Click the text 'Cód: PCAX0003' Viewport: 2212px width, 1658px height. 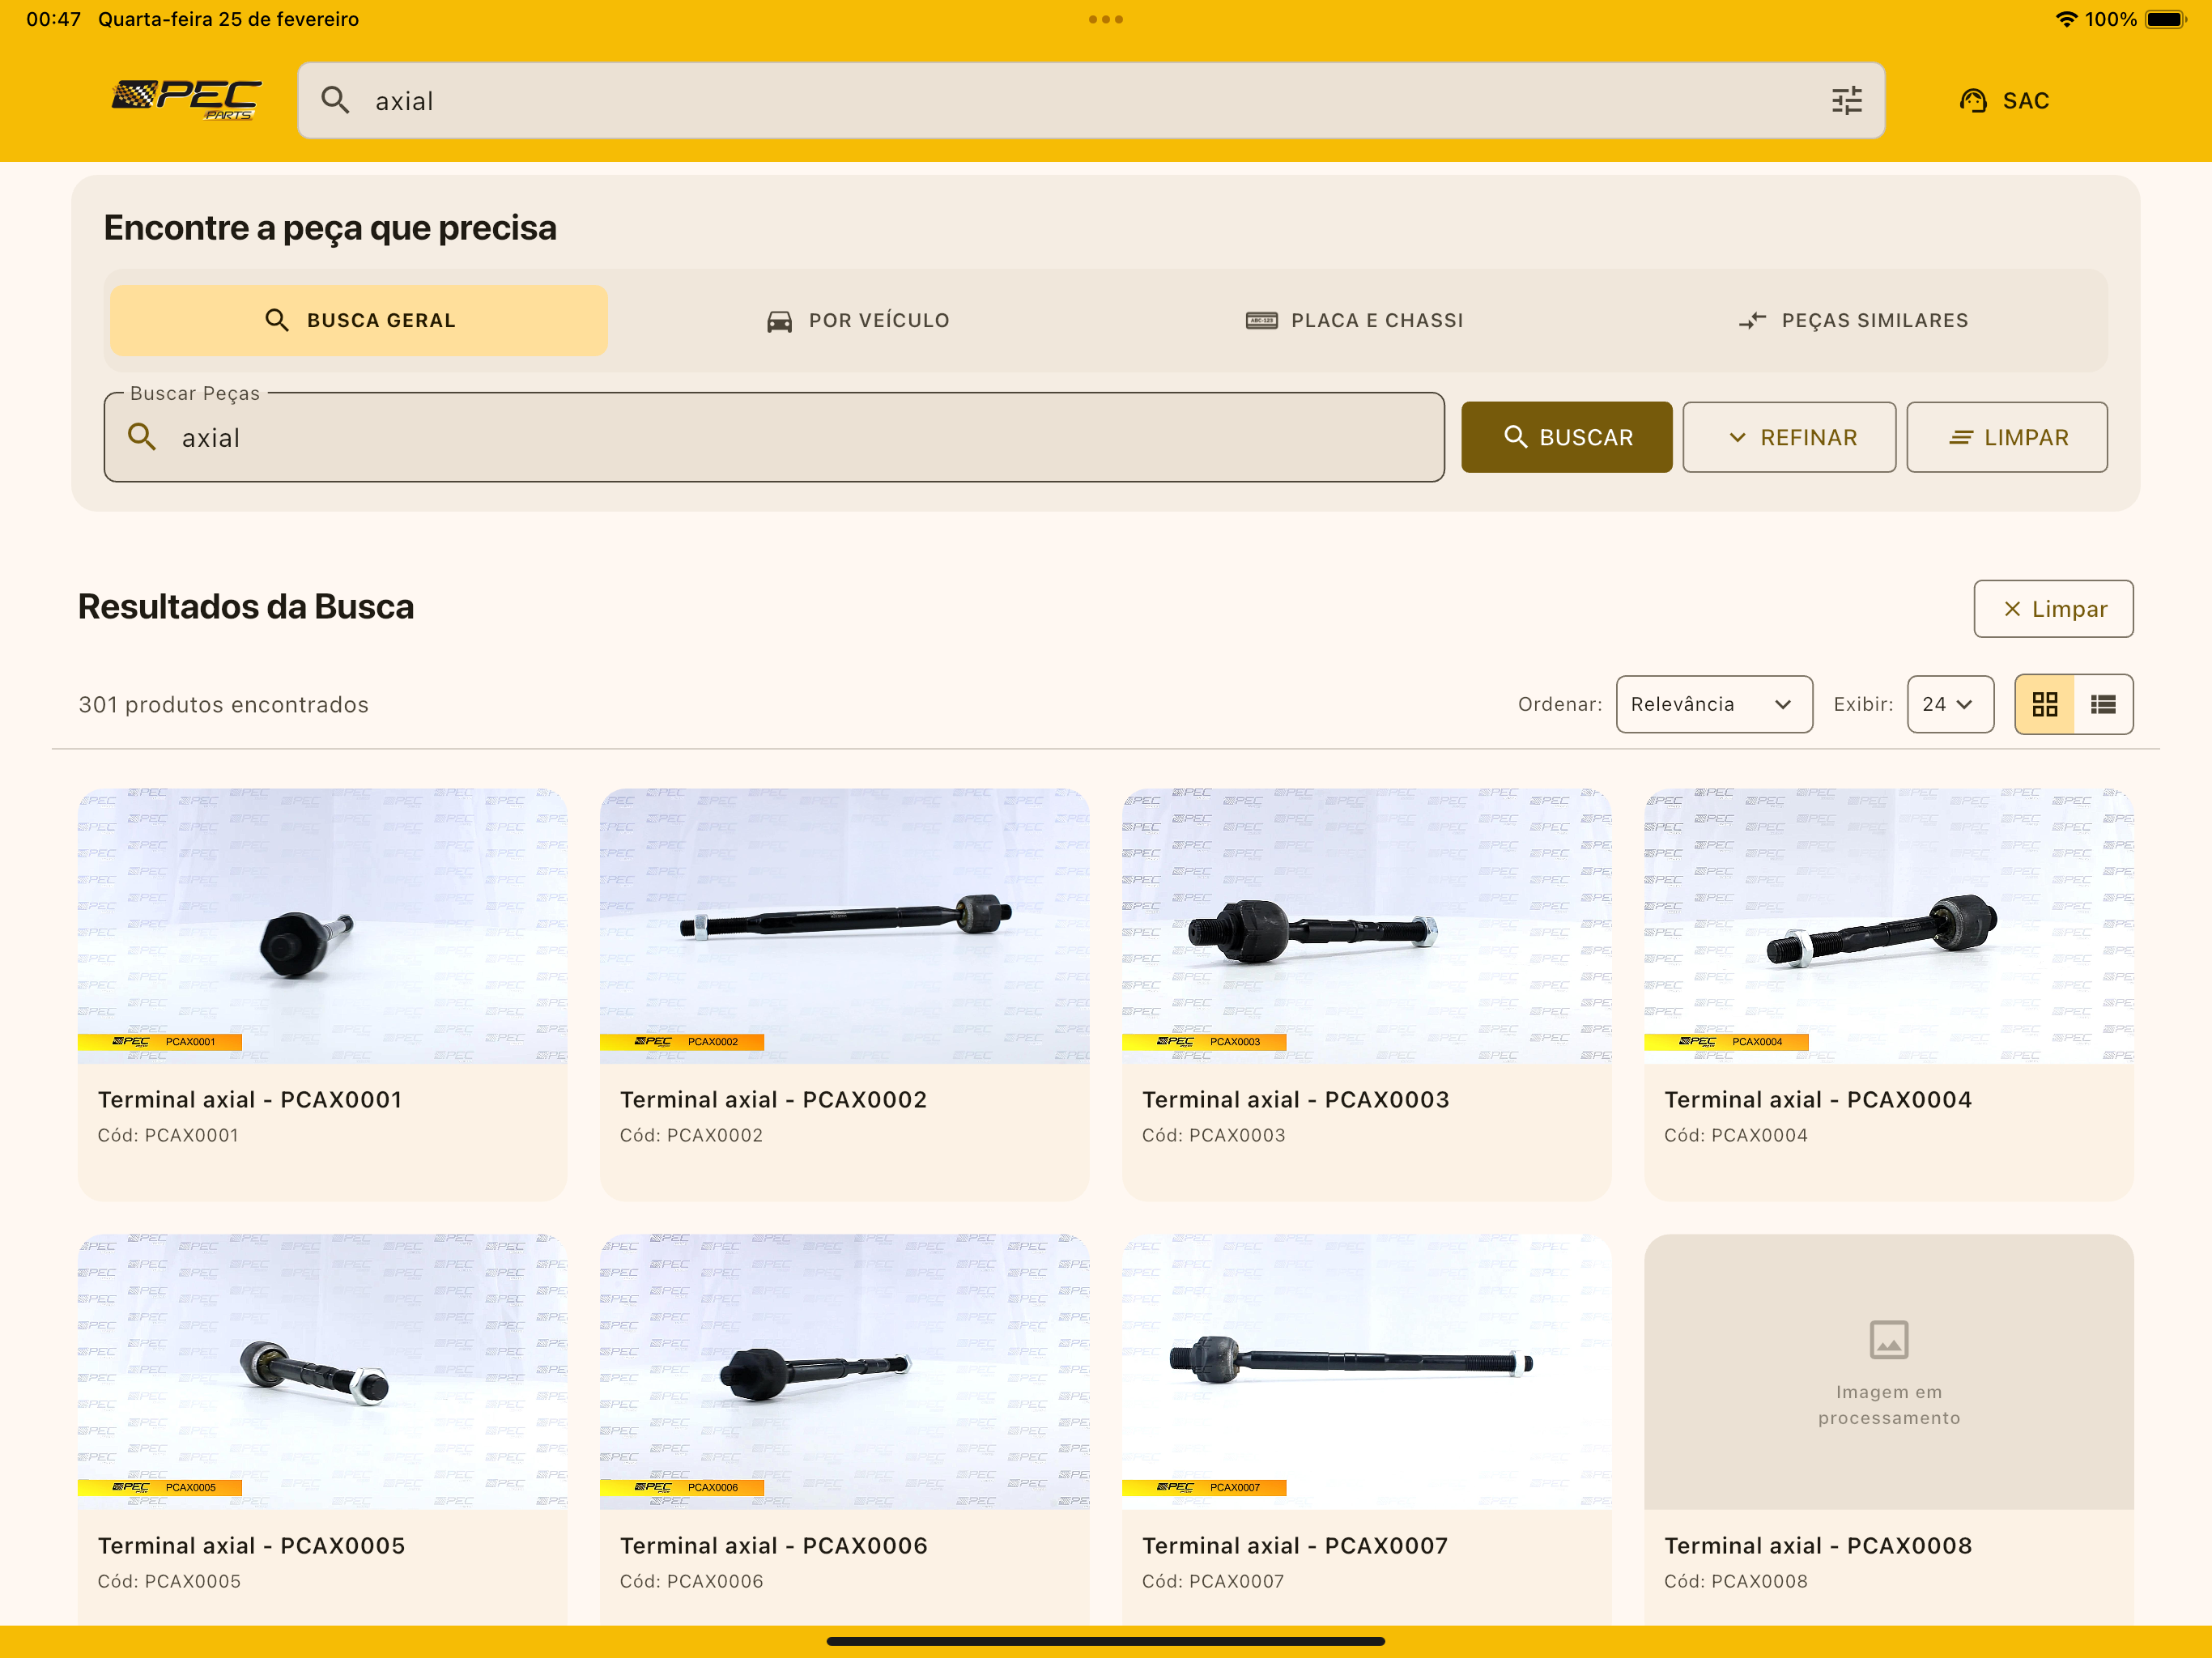tap(1214, 1135)
